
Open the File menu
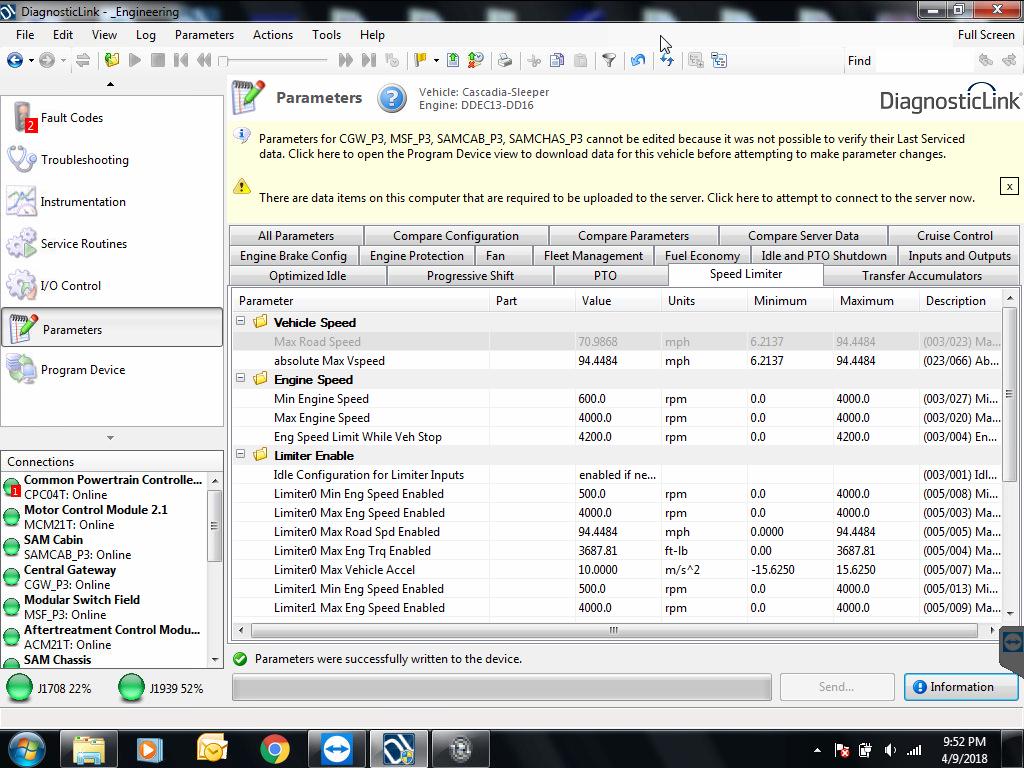25,35
